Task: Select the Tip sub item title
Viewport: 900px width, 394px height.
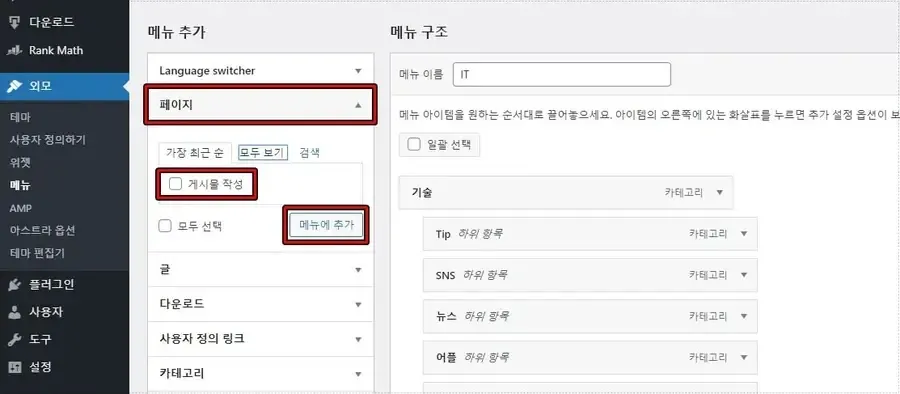Action: tap(443, 234)
